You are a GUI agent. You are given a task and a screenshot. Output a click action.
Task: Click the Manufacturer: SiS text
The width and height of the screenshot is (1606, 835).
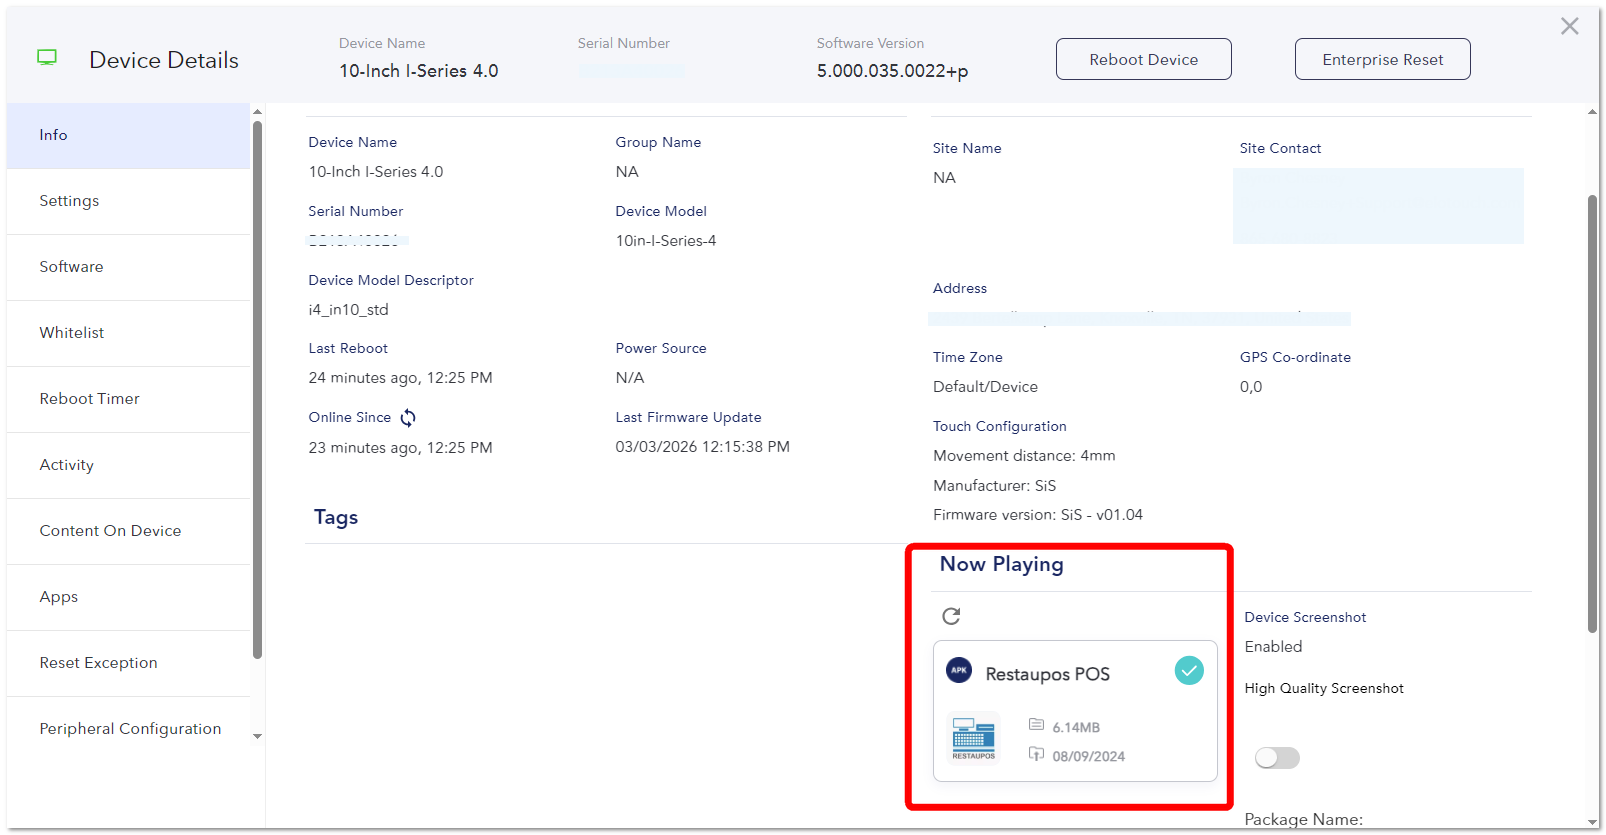(994, 486)
